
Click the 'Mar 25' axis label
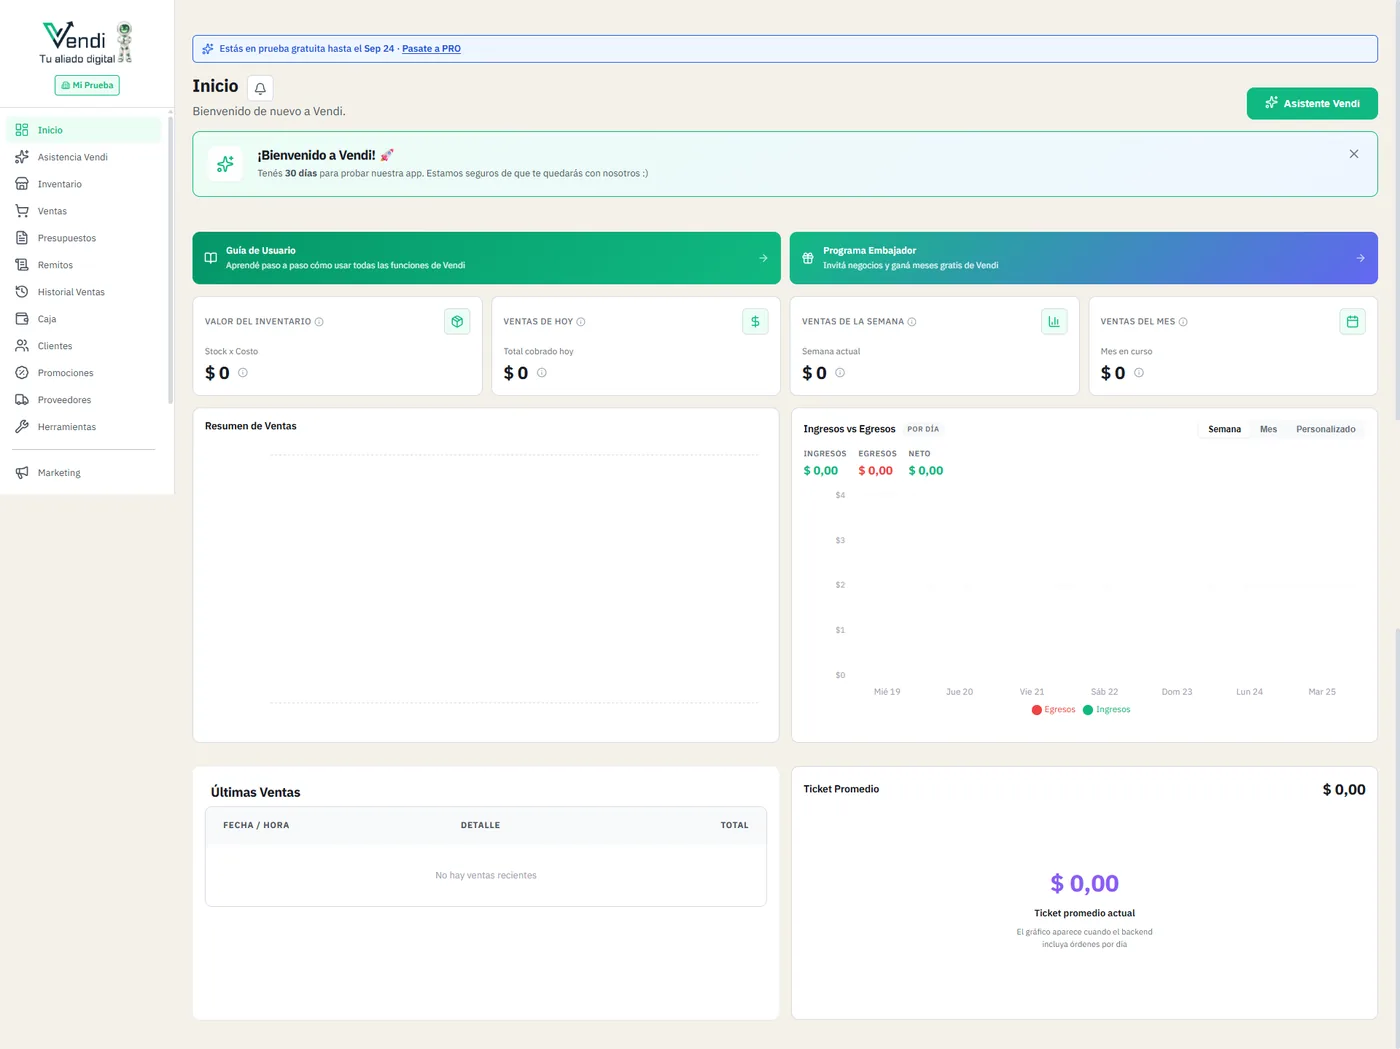1322,692
